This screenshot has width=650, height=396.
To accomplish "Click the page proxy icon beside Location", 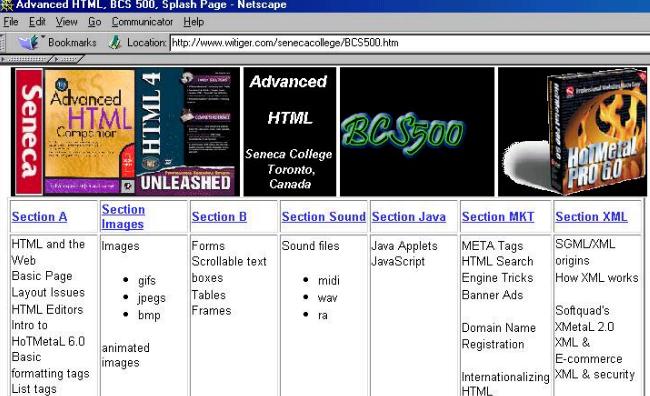I will [114, 42].
